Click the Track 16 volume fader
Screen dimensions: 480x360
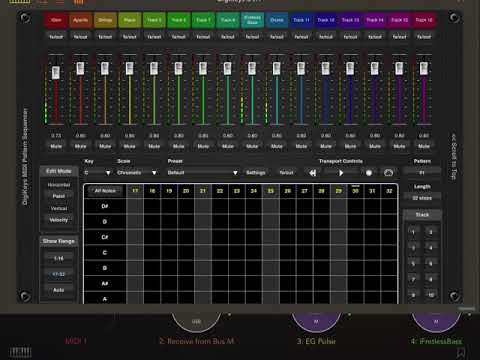424,68
